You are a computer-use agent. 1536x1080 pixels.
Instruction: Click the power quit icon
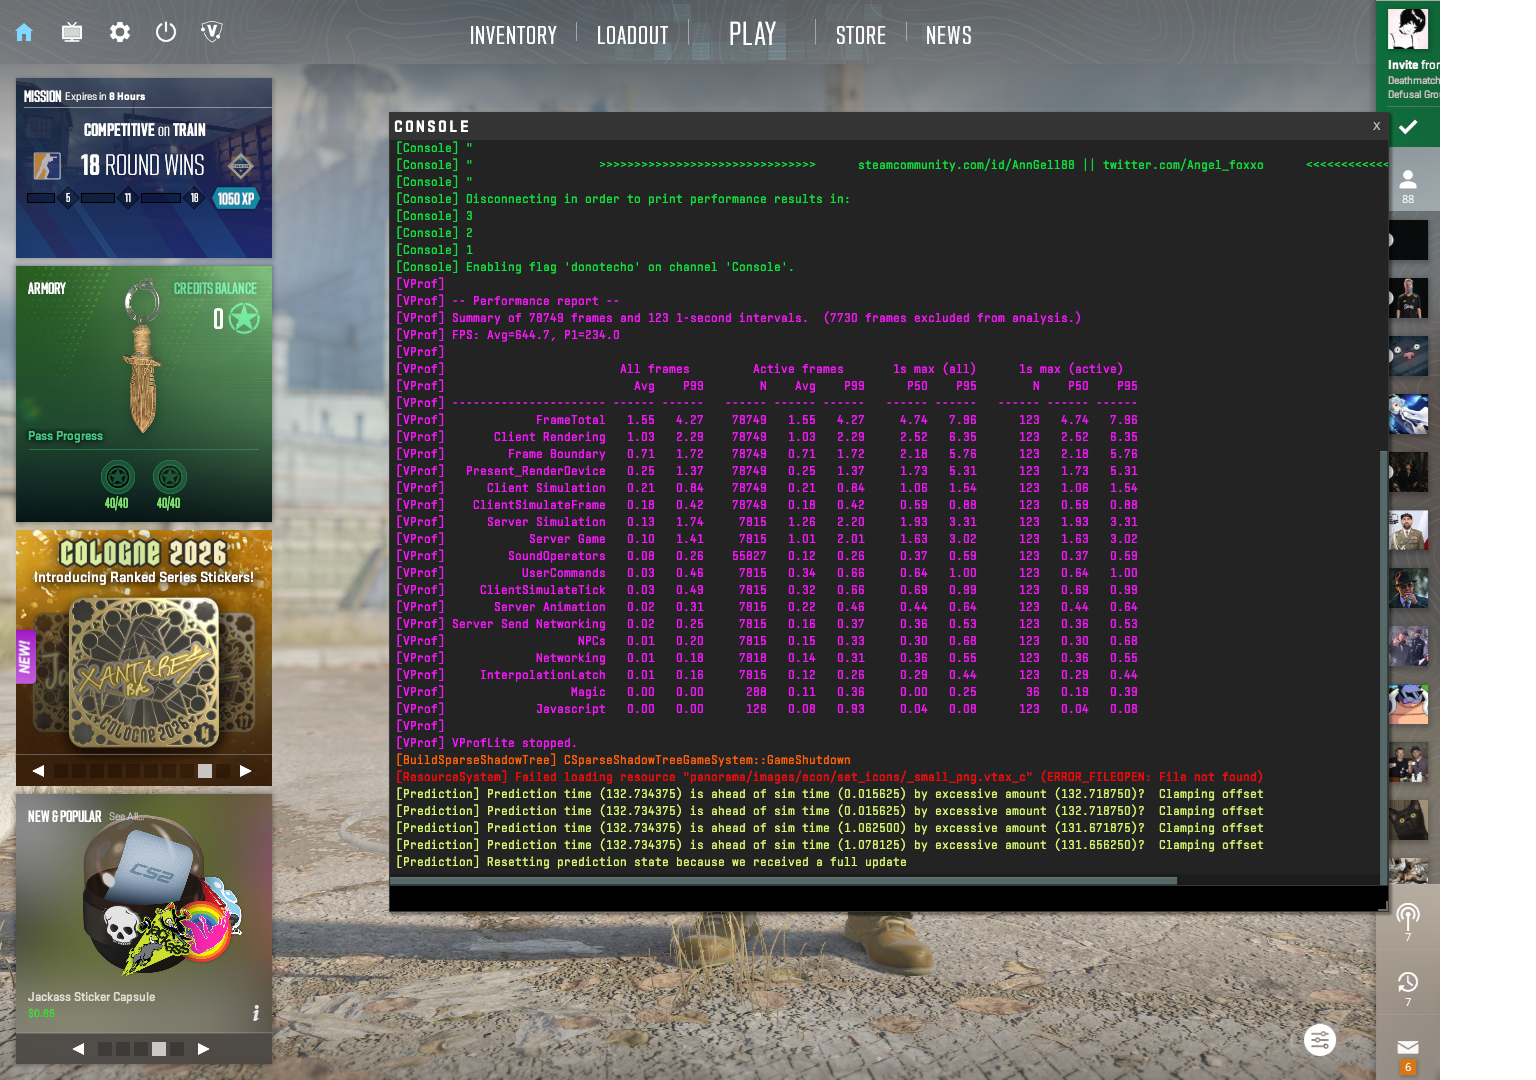coord(166,32)
